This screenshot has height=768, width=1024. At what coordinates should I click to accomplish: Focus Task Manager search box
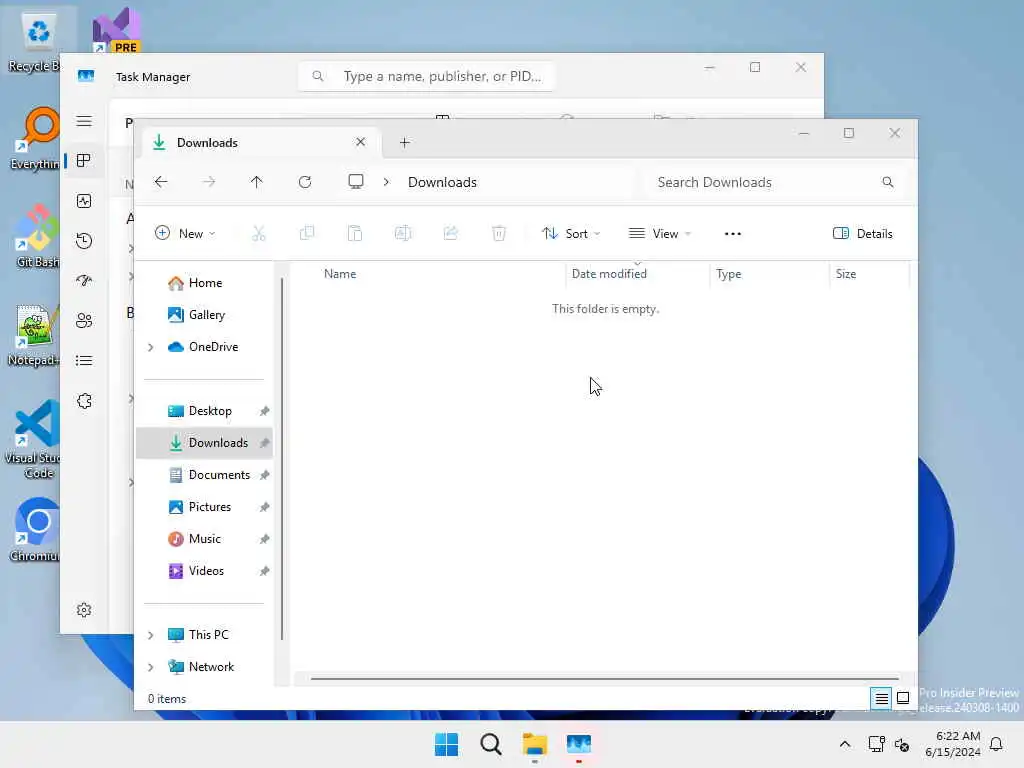click(426, 76)
